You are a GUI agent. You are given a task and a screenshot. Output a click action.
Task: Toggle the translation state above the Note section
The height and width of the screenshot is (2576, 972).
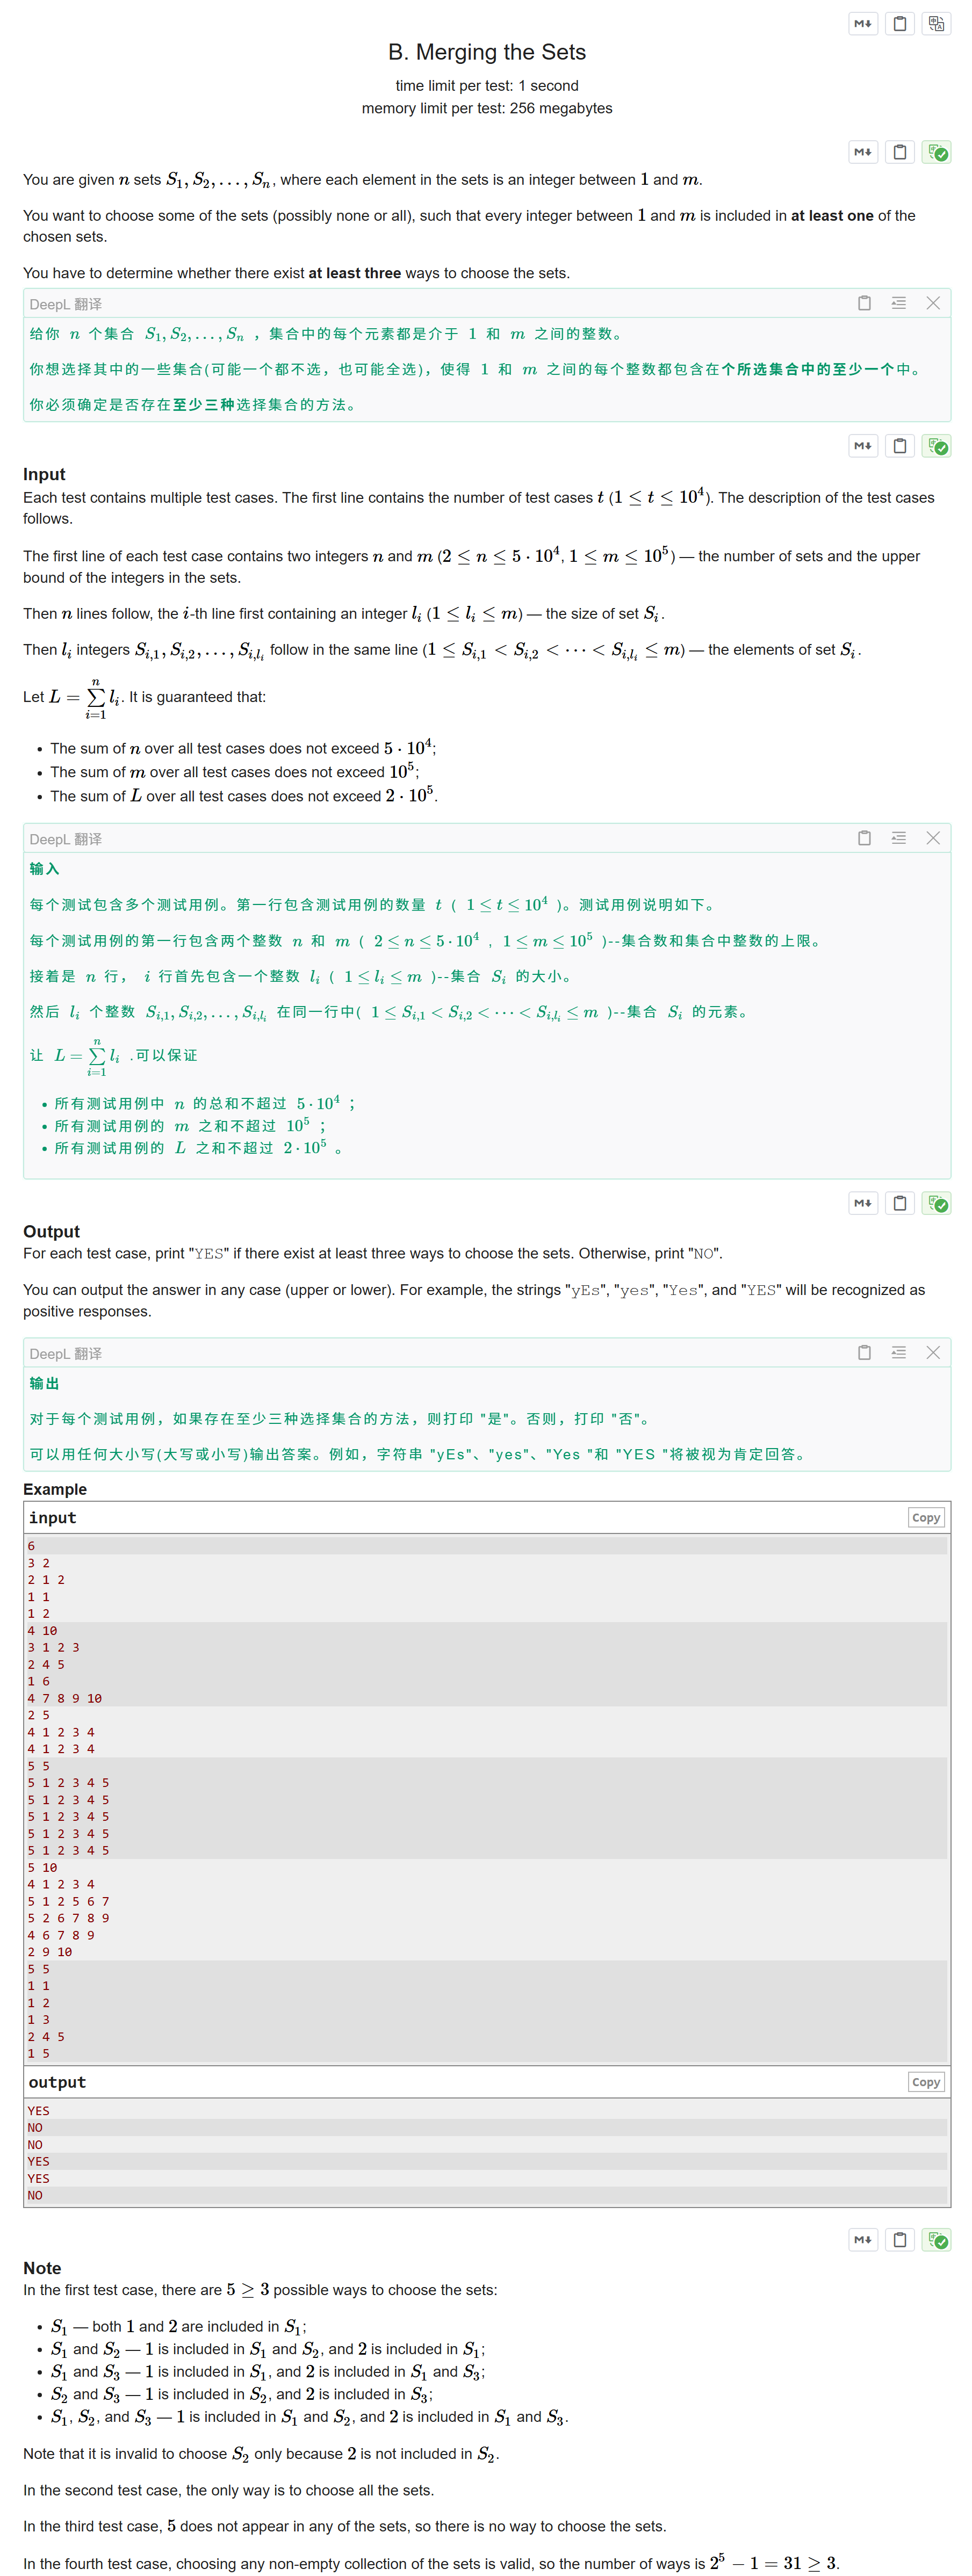[937, 2238]
